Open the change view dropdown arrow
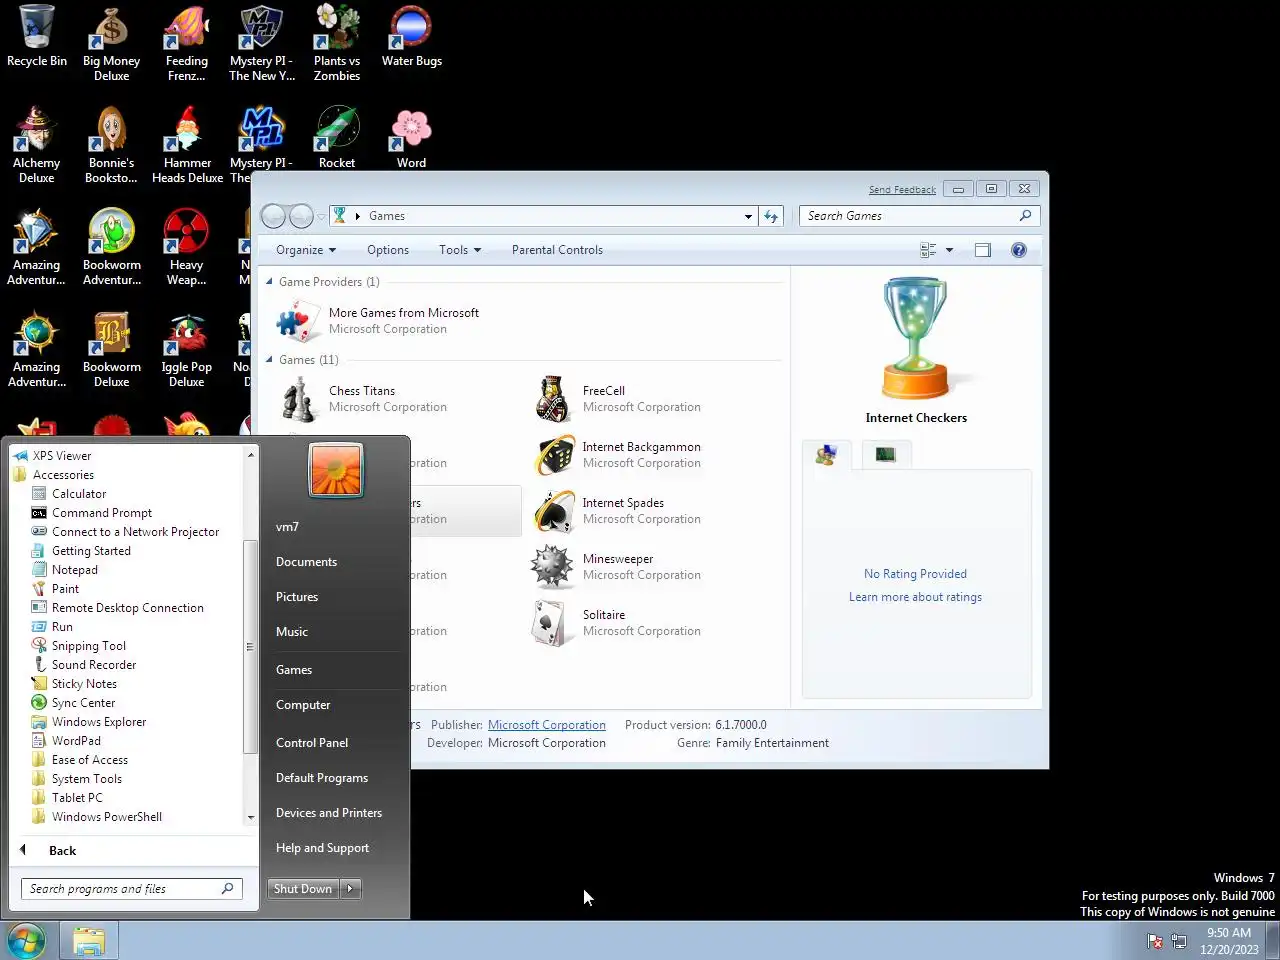The height and width of the screenshot is (960, 1280). point(950,250)
